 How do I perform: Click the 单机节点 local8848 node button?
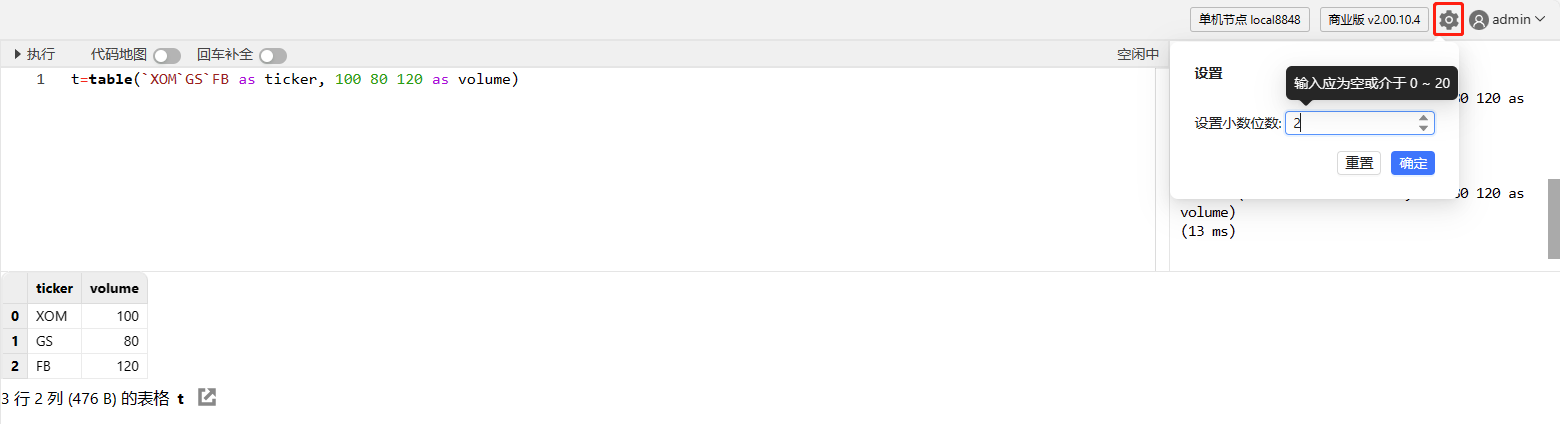pyautogui.click(x=1250, y=20)
